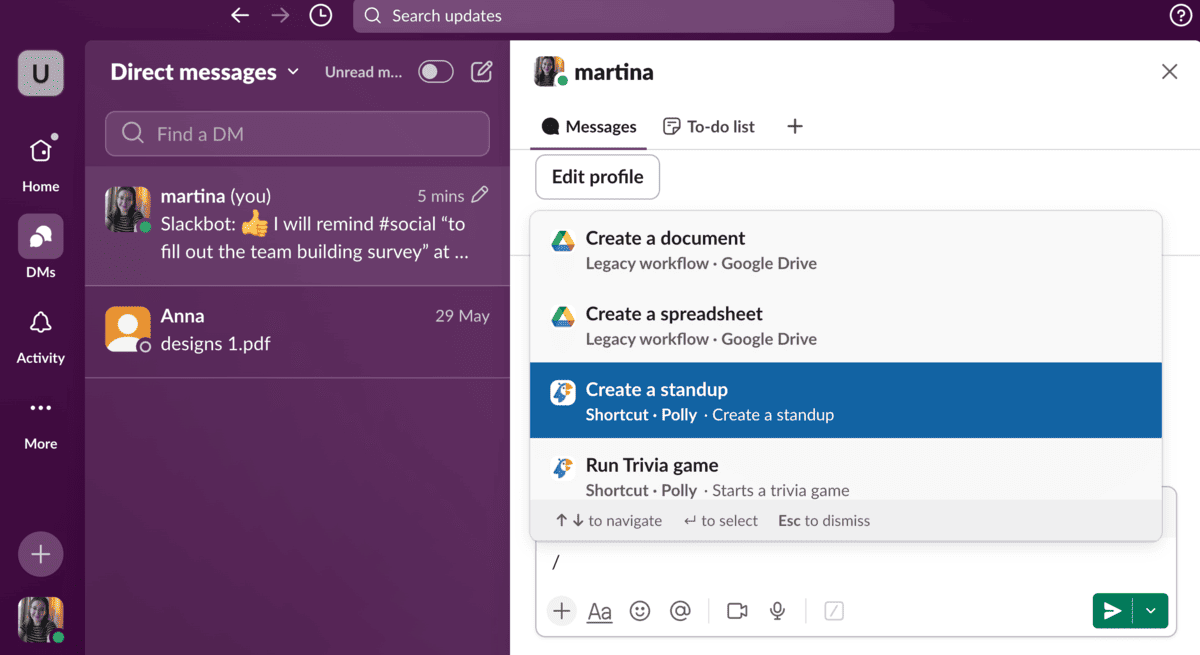Open More options in sidebar
This screenshot has width=1200, height=655.
(41, 408)
